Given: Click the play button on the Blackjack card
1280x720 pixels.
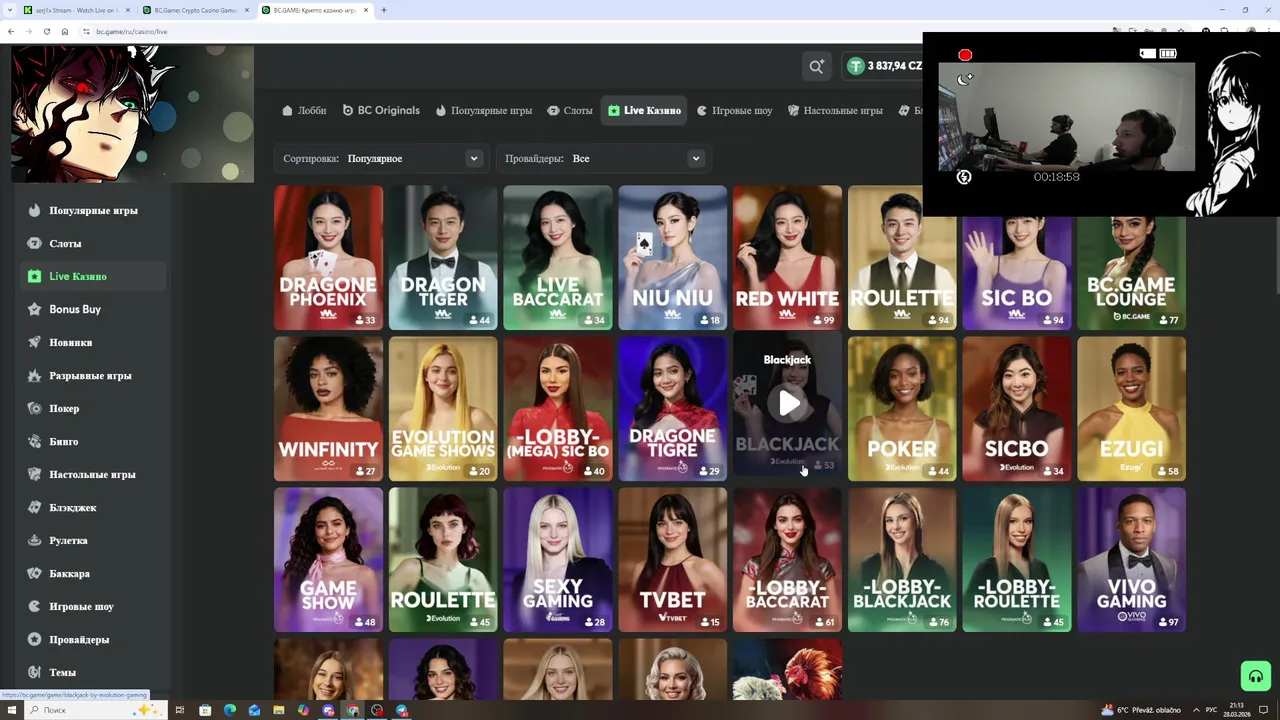Looking at the screenshot, I should pyautogui.click(x=789, y=403).
